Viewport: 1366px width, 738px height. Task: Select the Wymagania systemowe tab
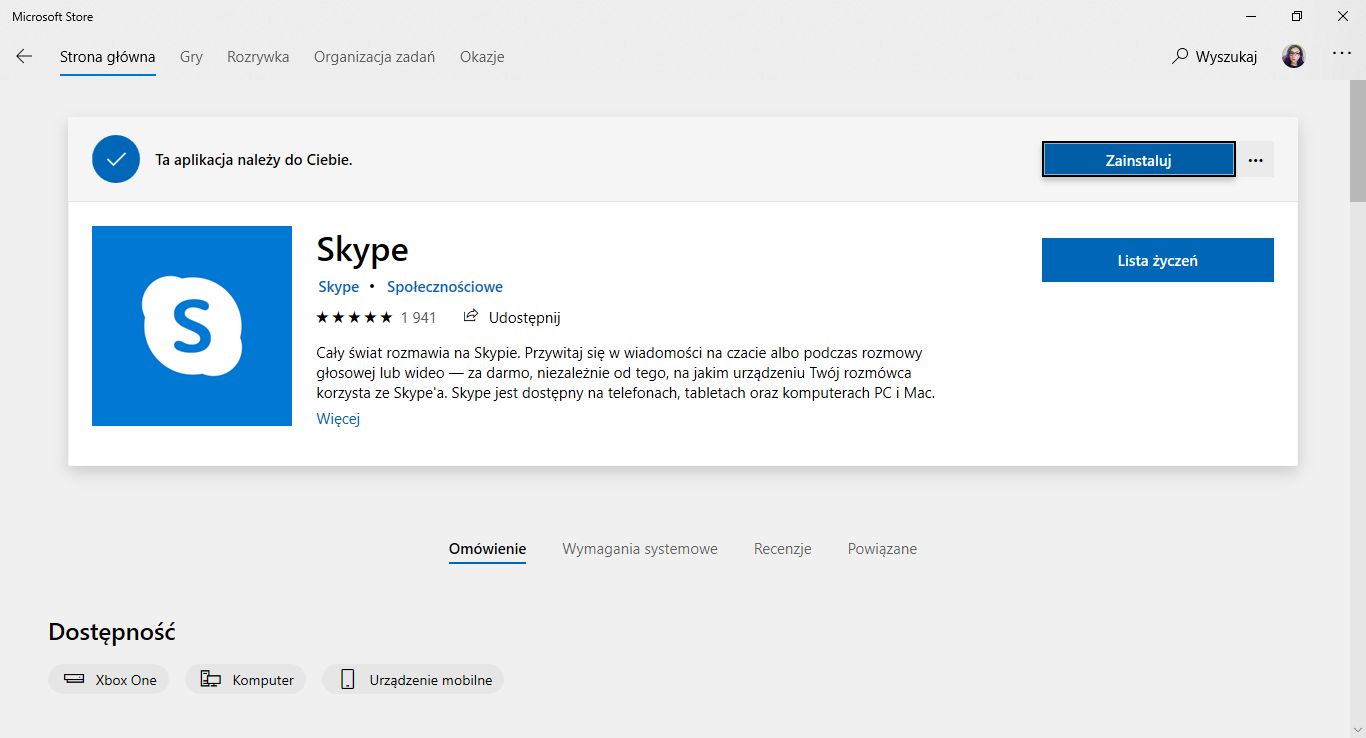(640, 549)
